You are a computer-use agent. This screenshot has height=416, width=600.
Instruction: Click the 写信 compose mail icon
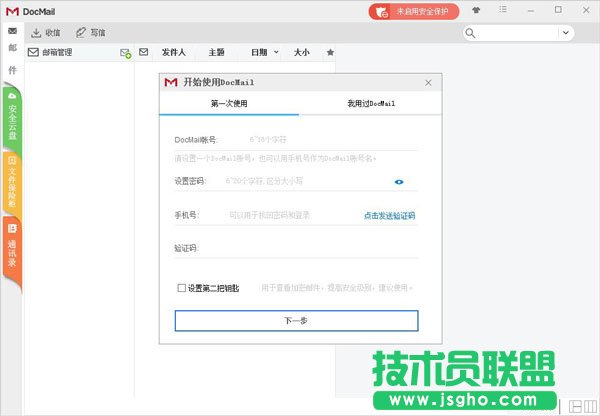click(81, 32)
